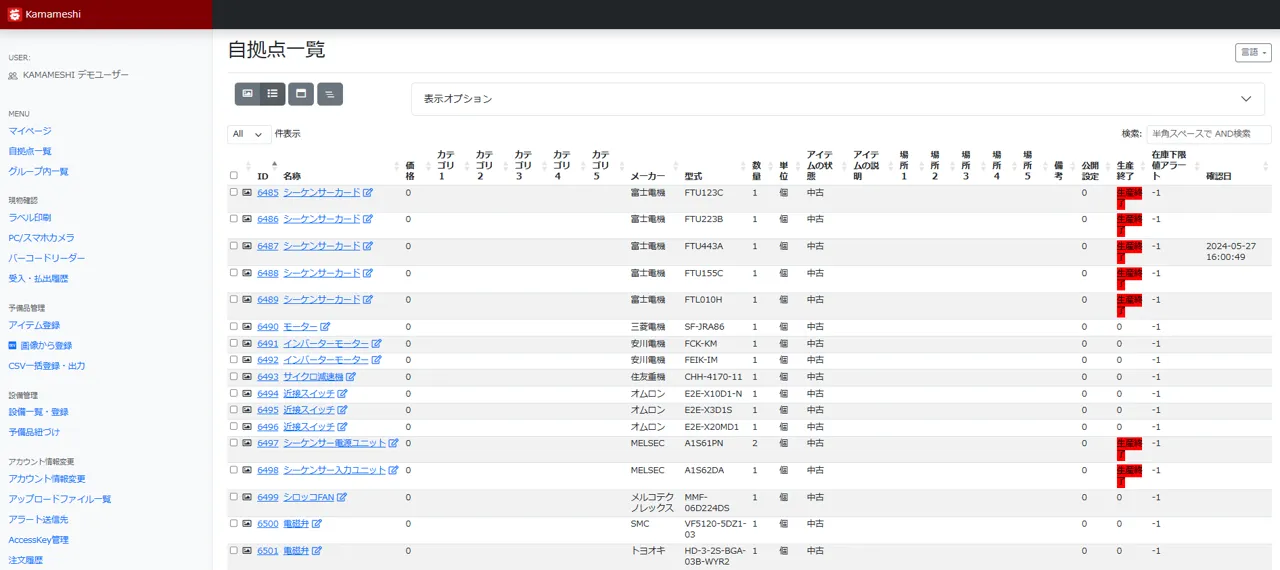Image resolution: width=1280 pixels, height=570 pixels.
Task: Open edit icon for item 6487
Action: [x=368, y=246]
